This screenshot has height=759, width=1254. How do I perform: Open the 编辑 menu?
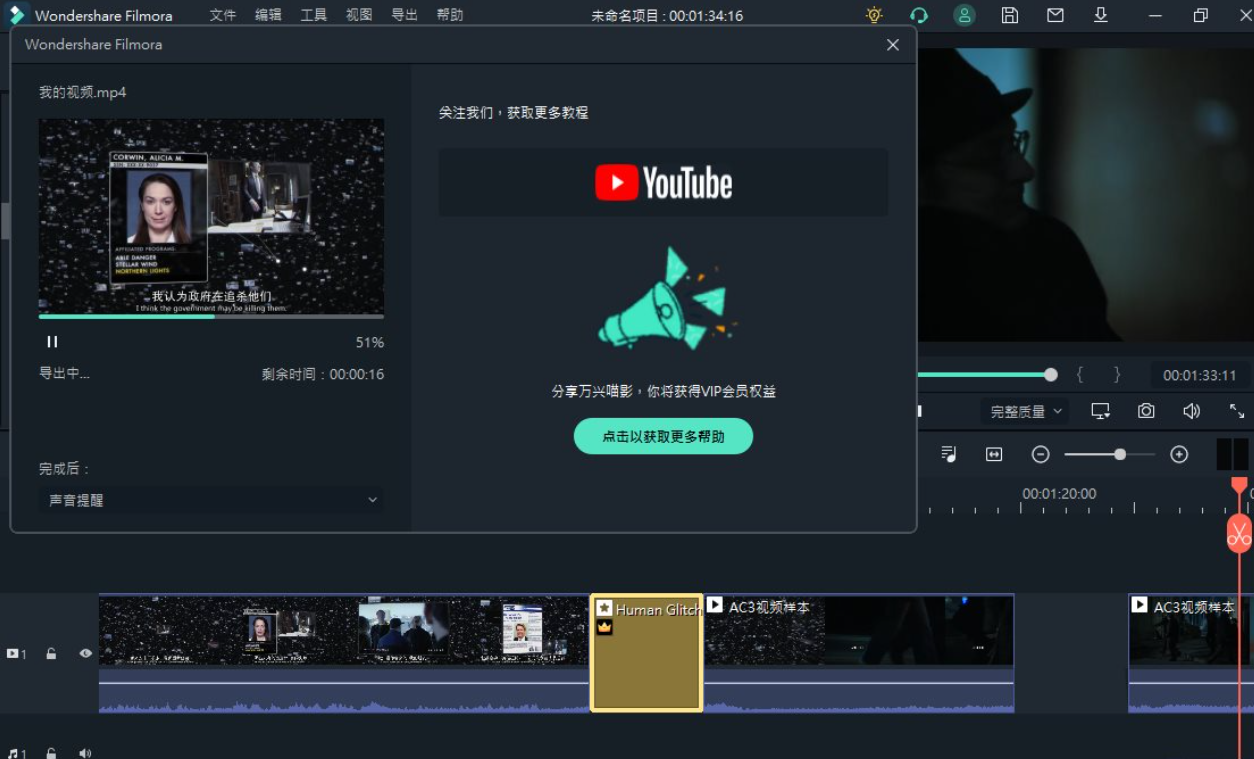tap(268, 15)
